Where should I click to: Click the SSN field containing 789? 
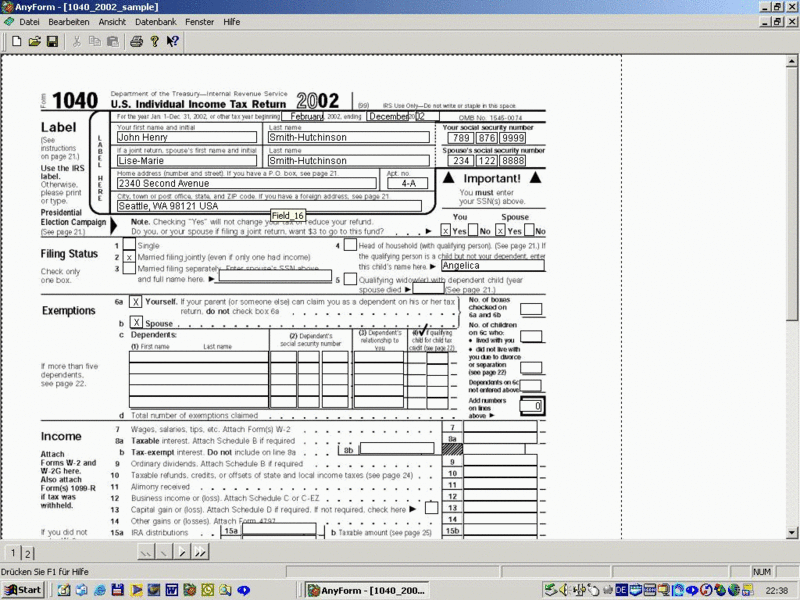[x=461, y=138]
